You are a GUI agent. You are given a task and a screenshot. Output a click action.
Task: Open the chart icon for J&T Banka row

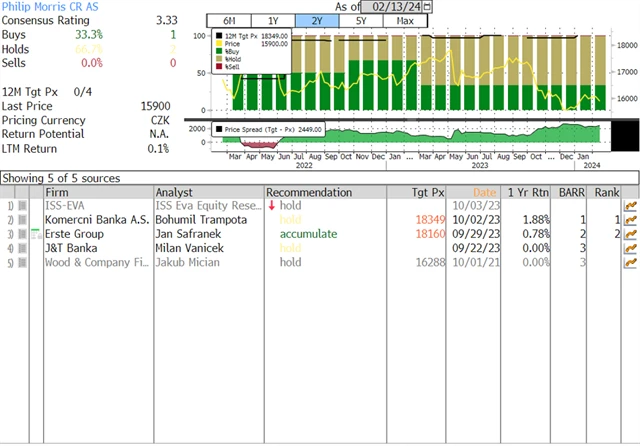coord(630,248)
